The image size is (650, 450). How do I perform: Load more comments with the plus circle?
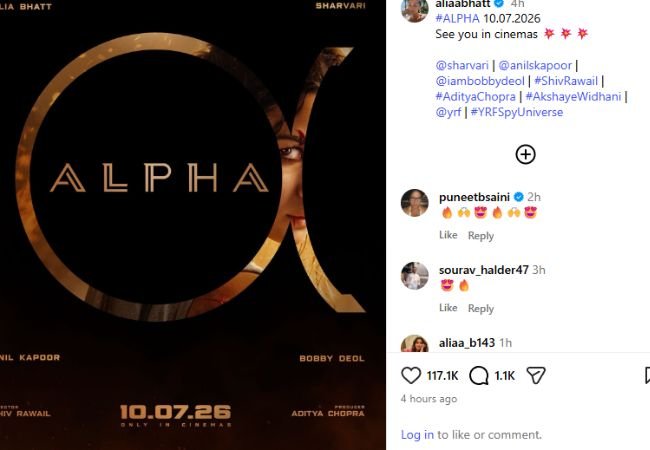click(525, 155)
